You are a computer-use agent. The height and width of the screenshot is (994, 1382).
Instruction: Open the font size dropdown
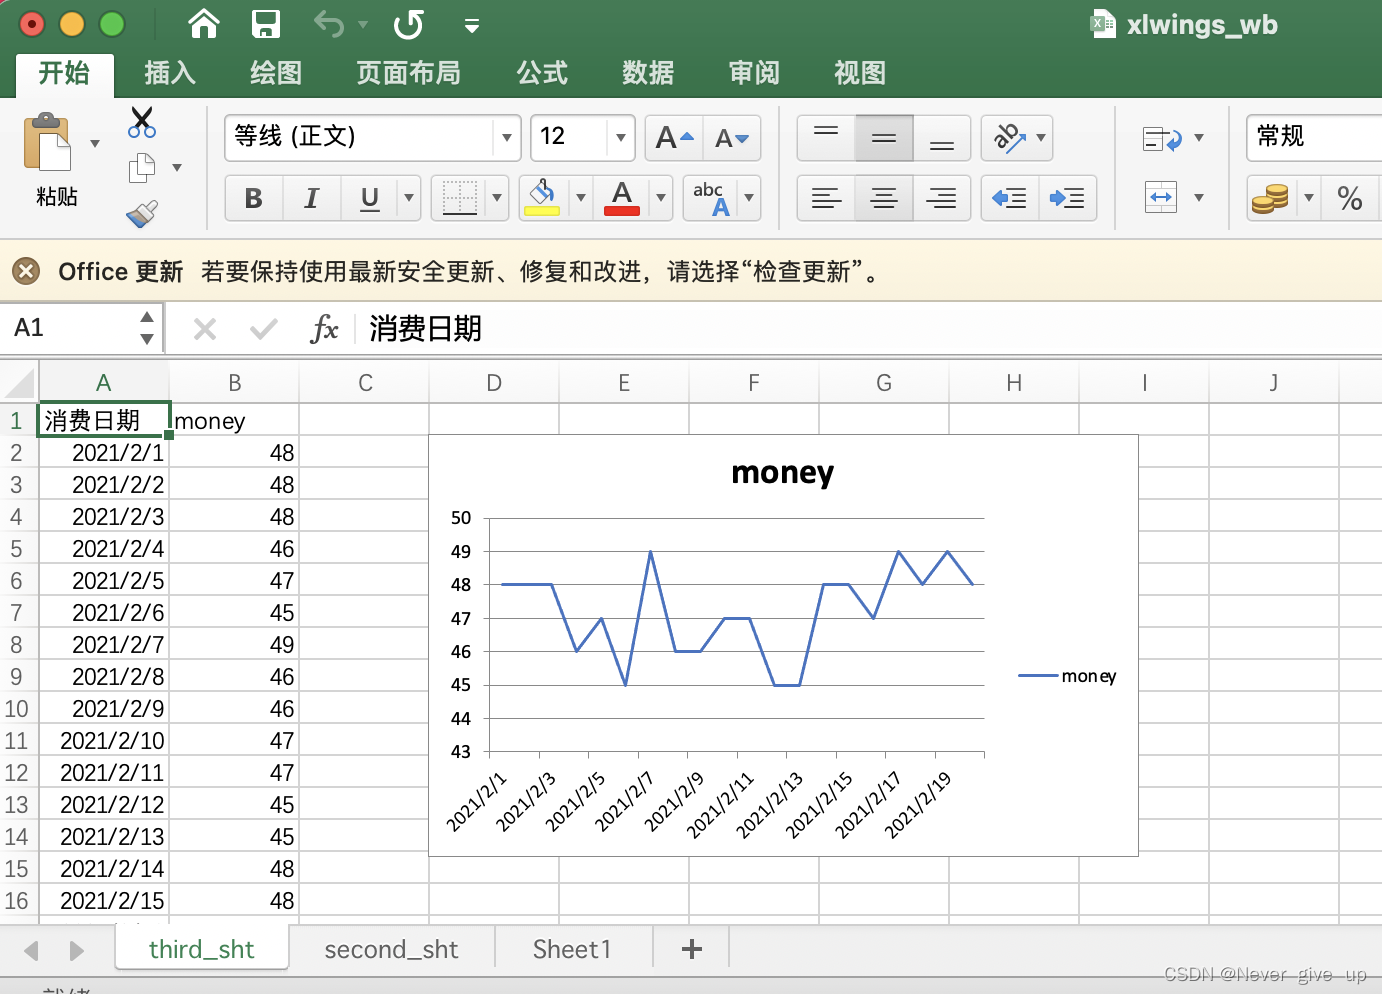pyautogui.click(x=621, y=138)
